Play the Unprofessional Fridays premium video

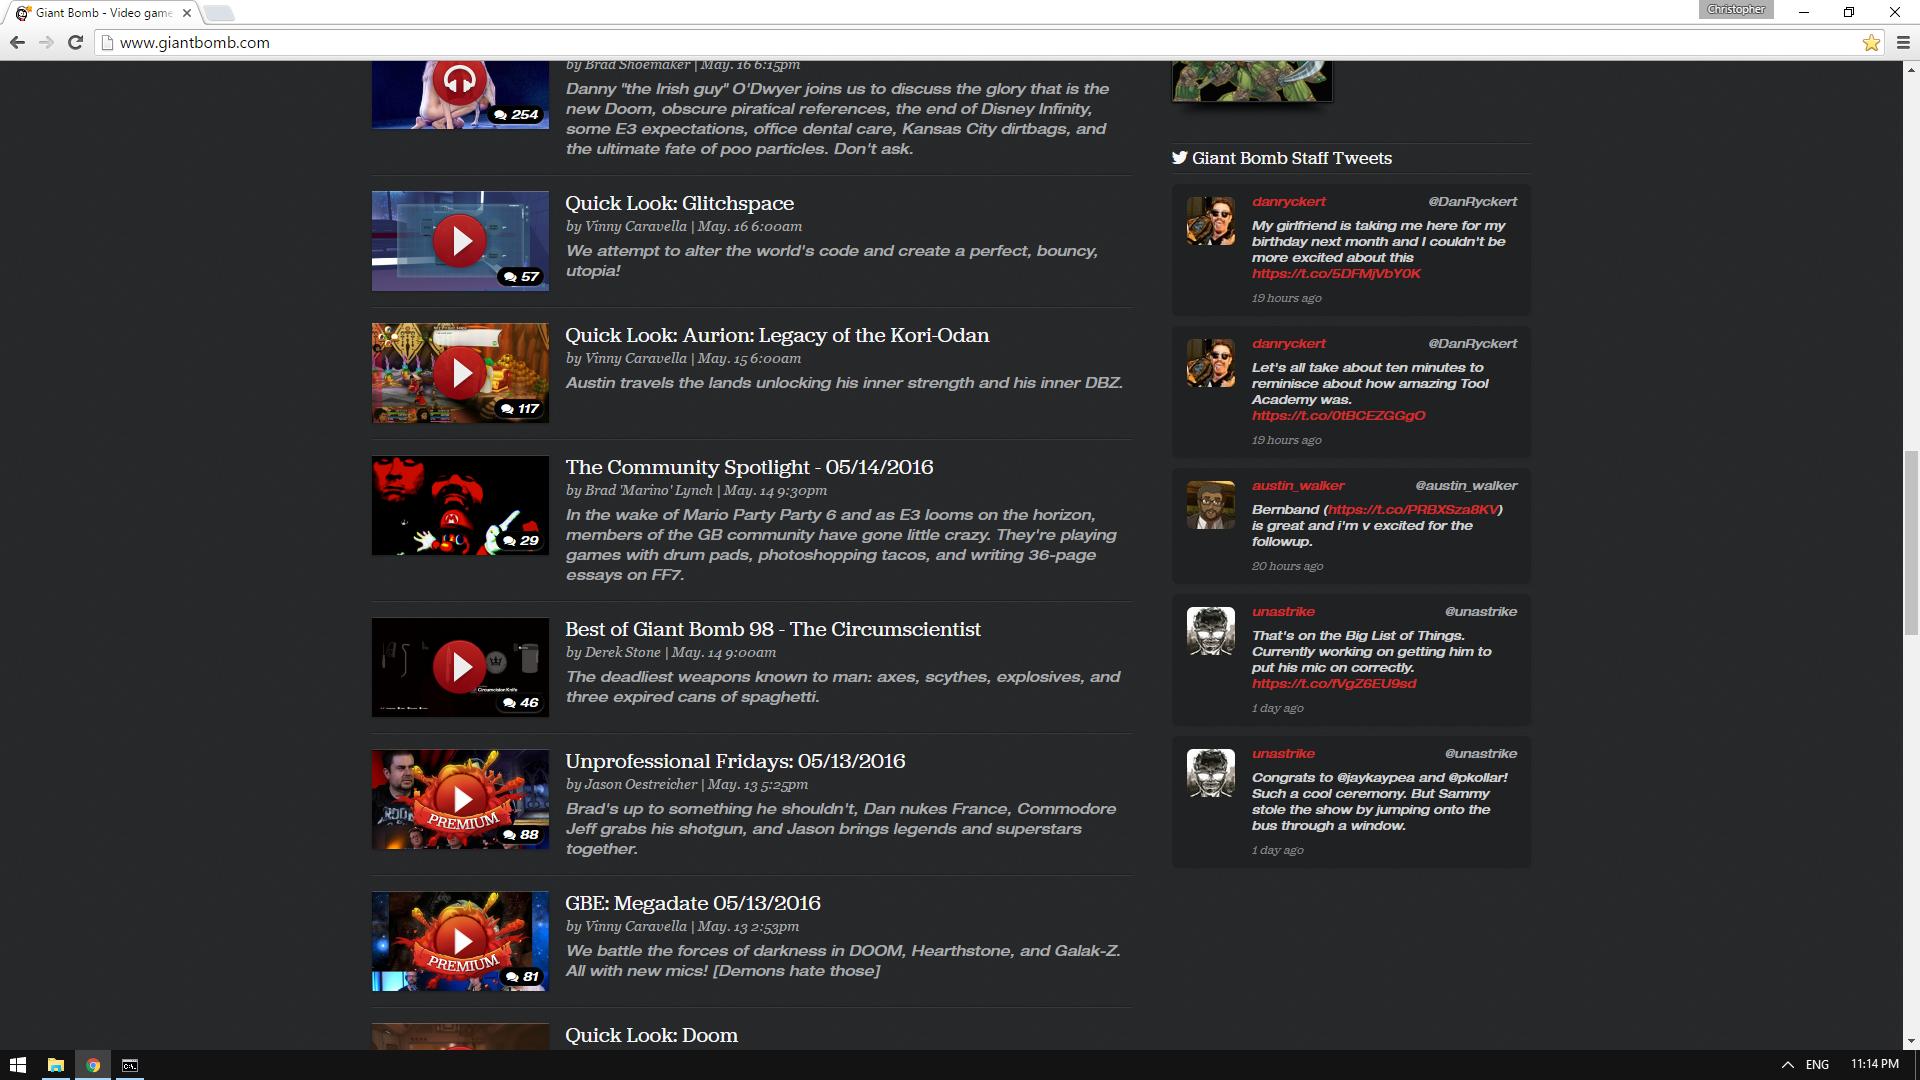460,799
